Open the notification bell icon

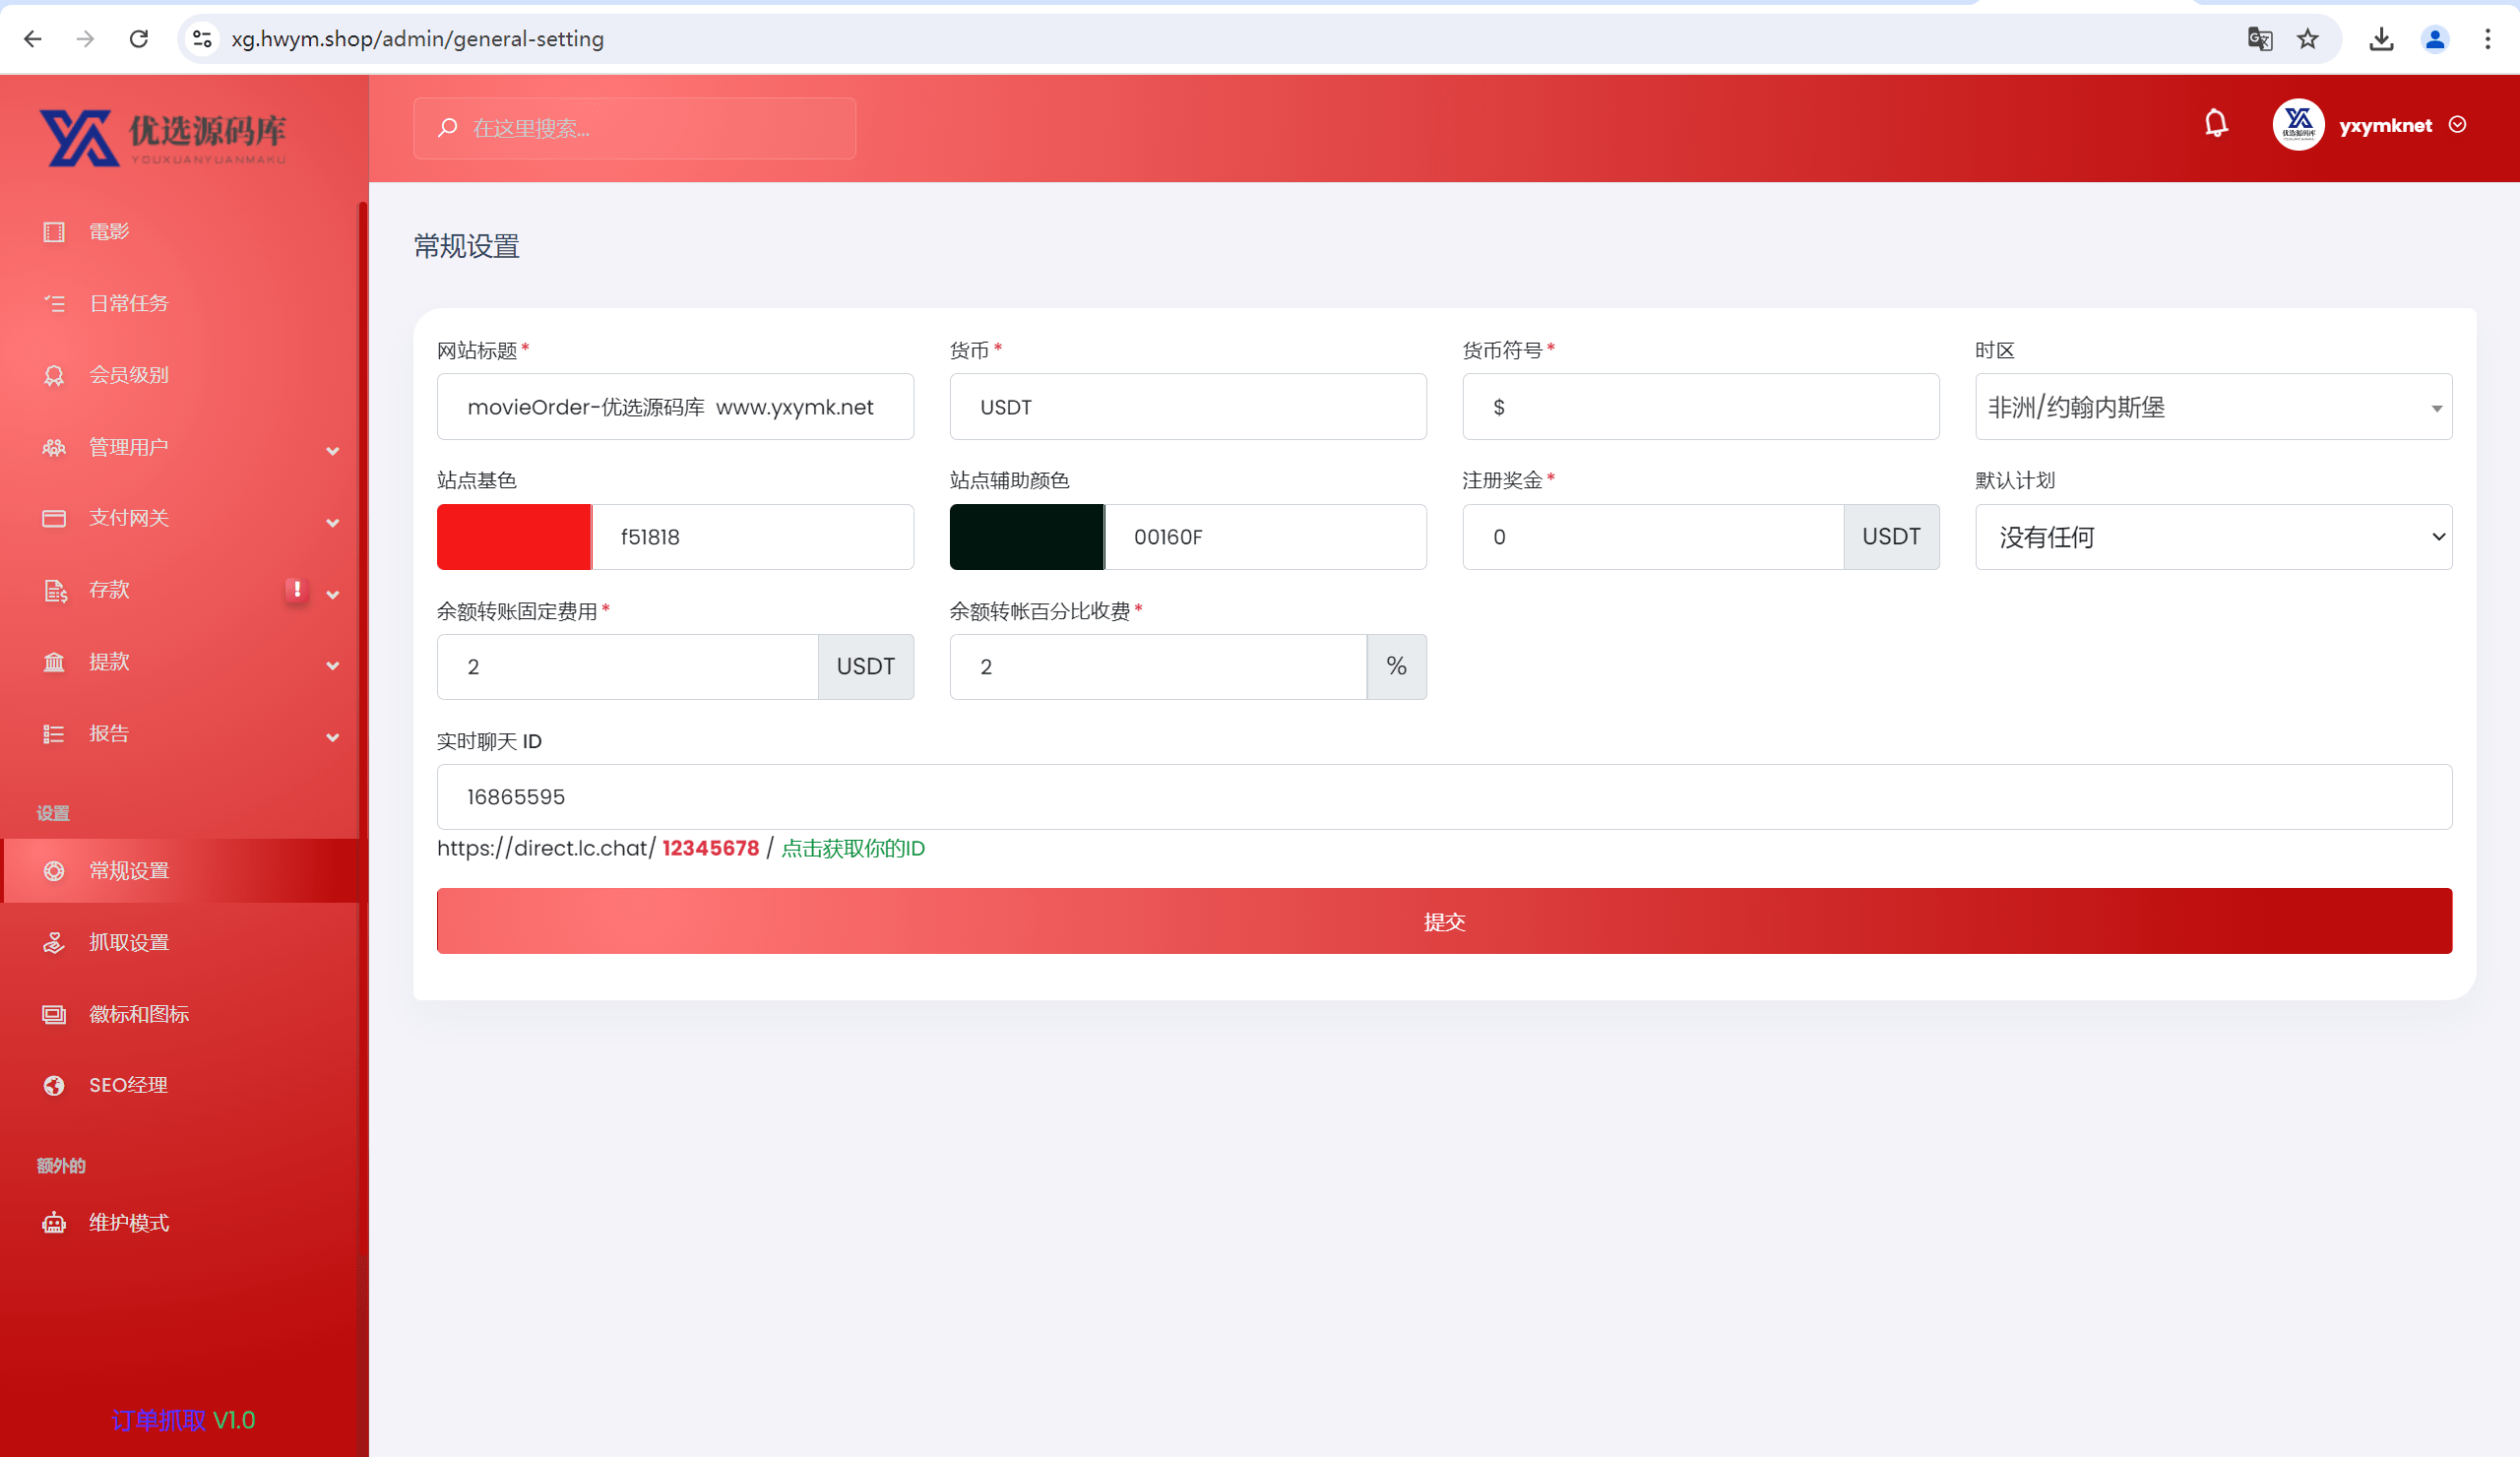(x=2215, y=124)
